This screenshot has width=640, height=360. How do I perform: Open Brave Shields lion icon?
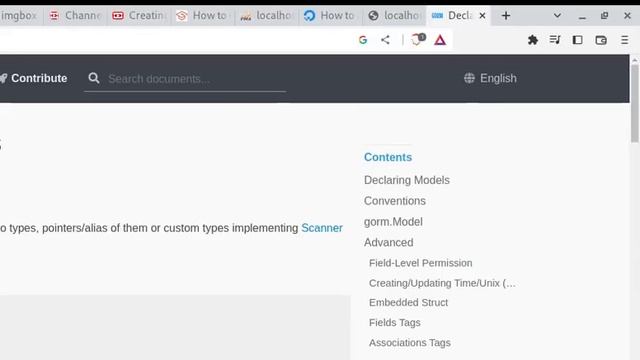[418, 40]
